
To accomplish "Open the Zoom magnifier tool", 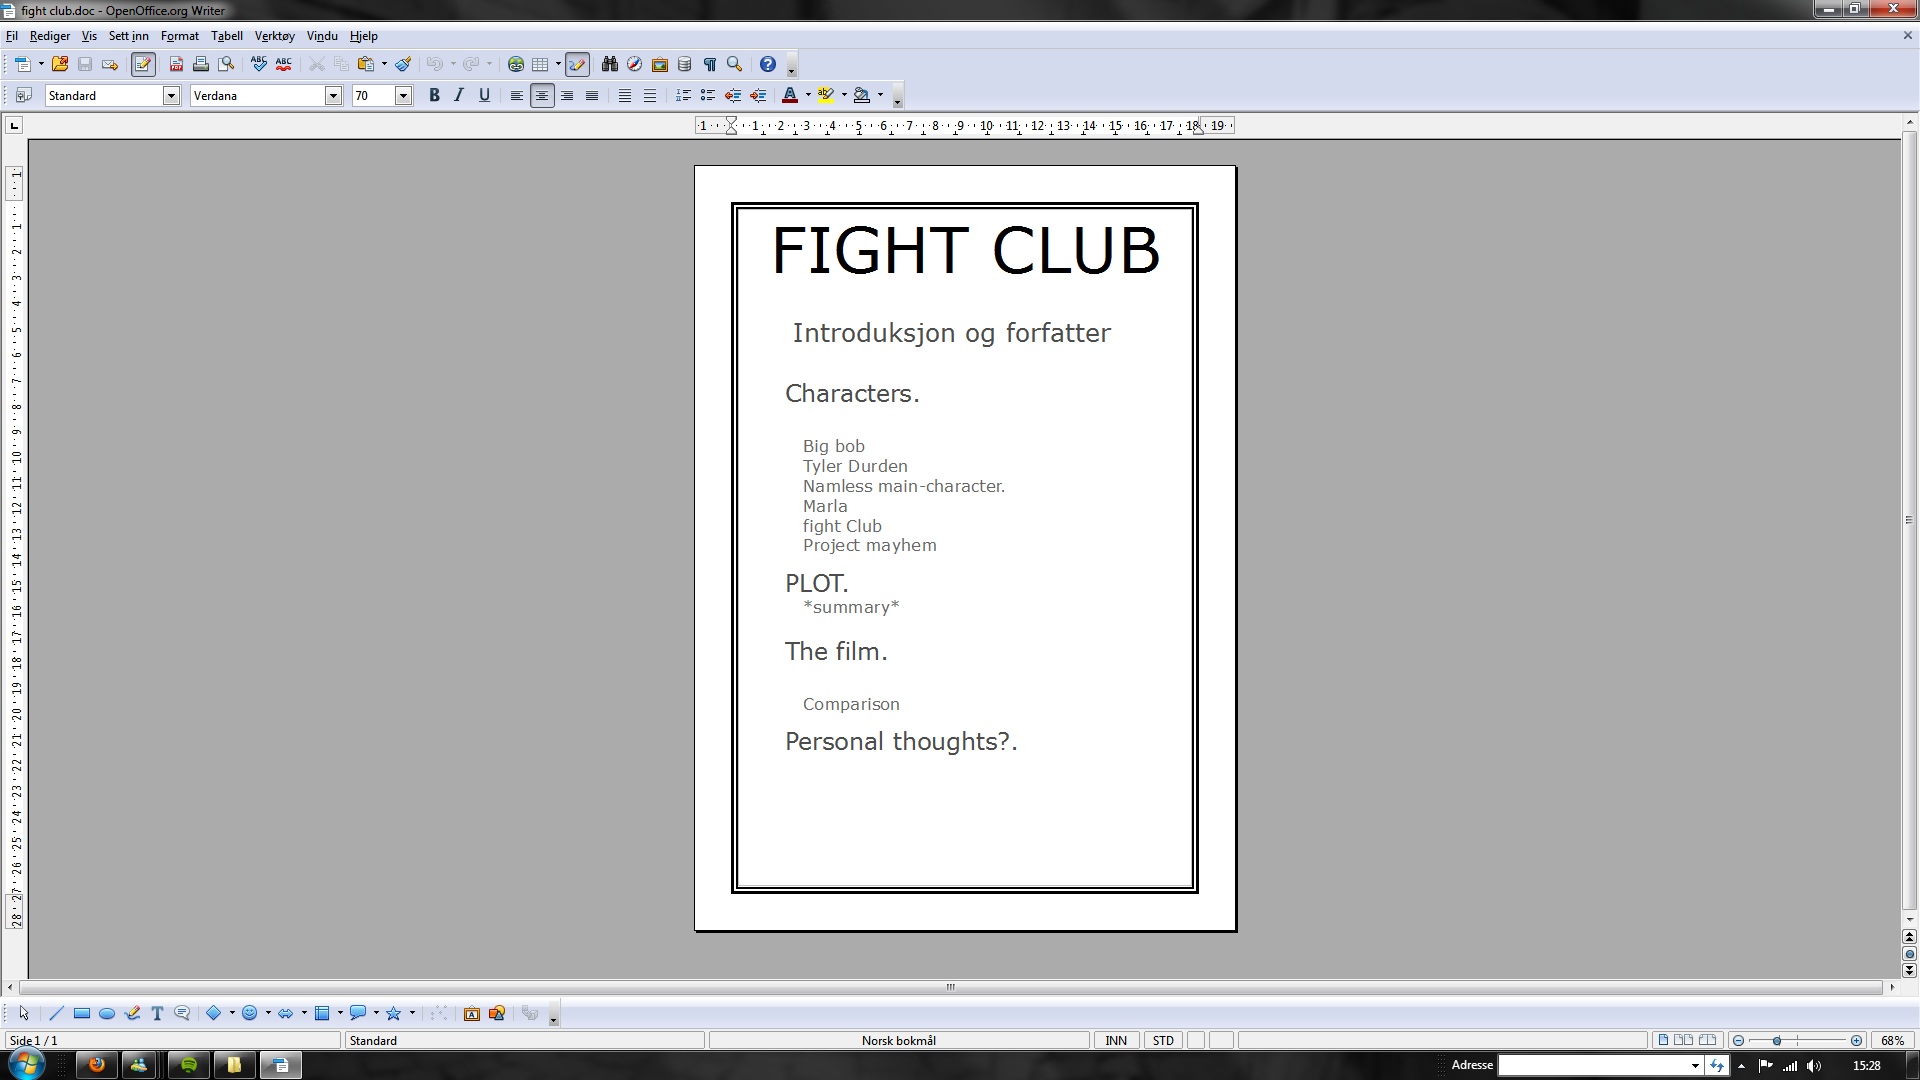I will click(x=735, y=64).
